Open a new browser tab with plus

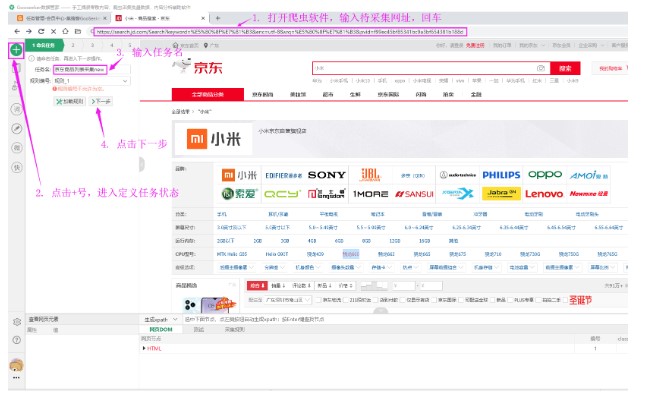pos(218,18)
